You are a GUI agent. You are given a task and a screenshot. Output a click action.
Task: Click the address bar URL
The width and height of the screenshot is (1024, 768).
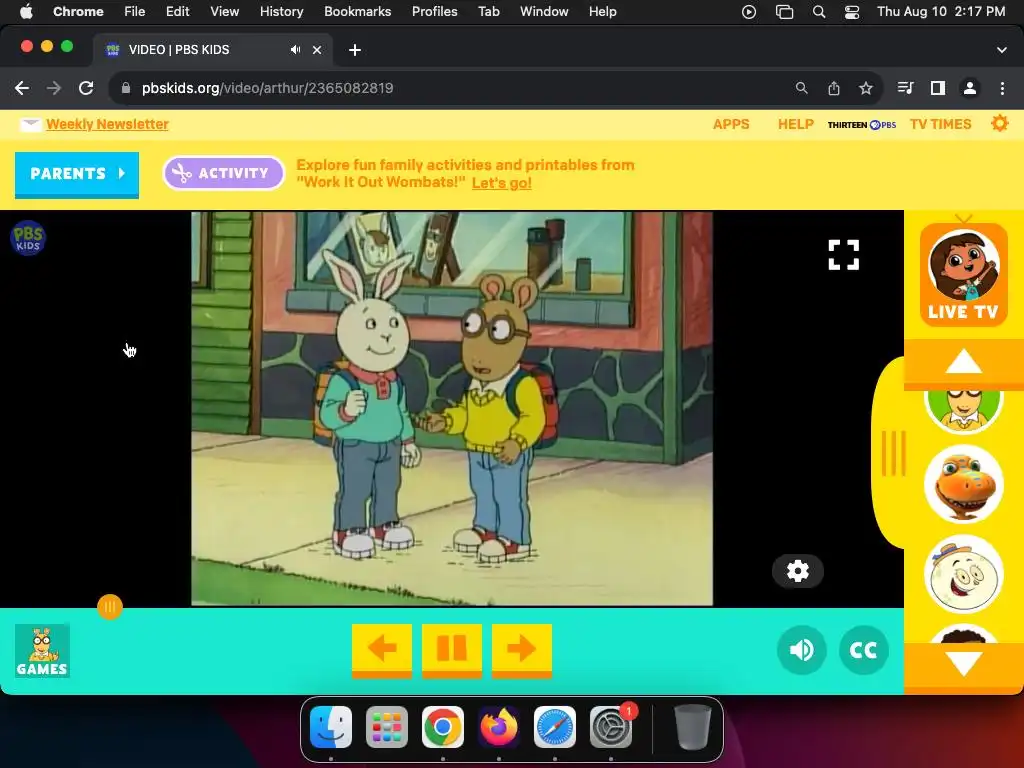[x=267, y=88]
